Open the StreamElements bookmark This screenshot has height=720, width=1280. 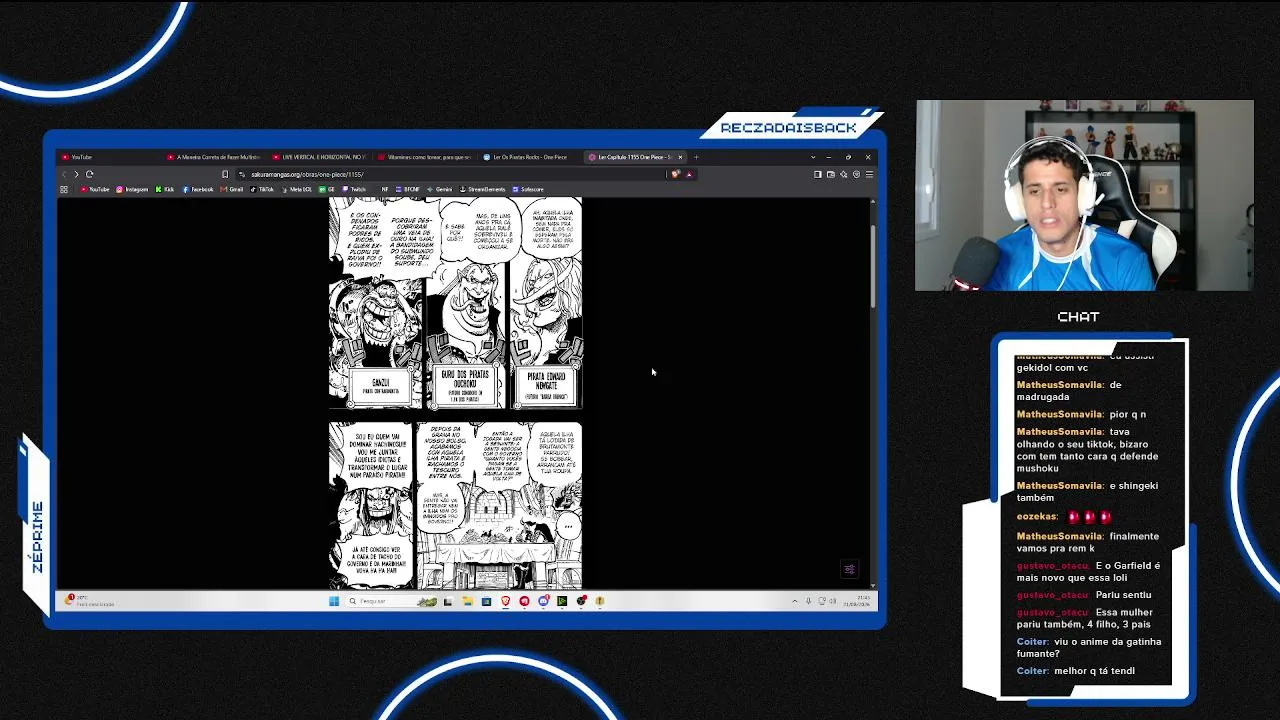pos(483,189)
